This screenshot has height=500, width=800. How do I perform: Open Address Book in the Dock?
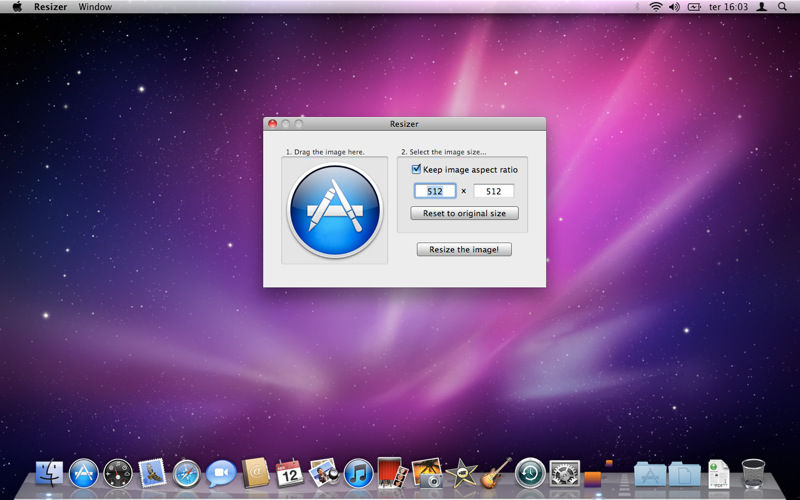pos(255,472)
